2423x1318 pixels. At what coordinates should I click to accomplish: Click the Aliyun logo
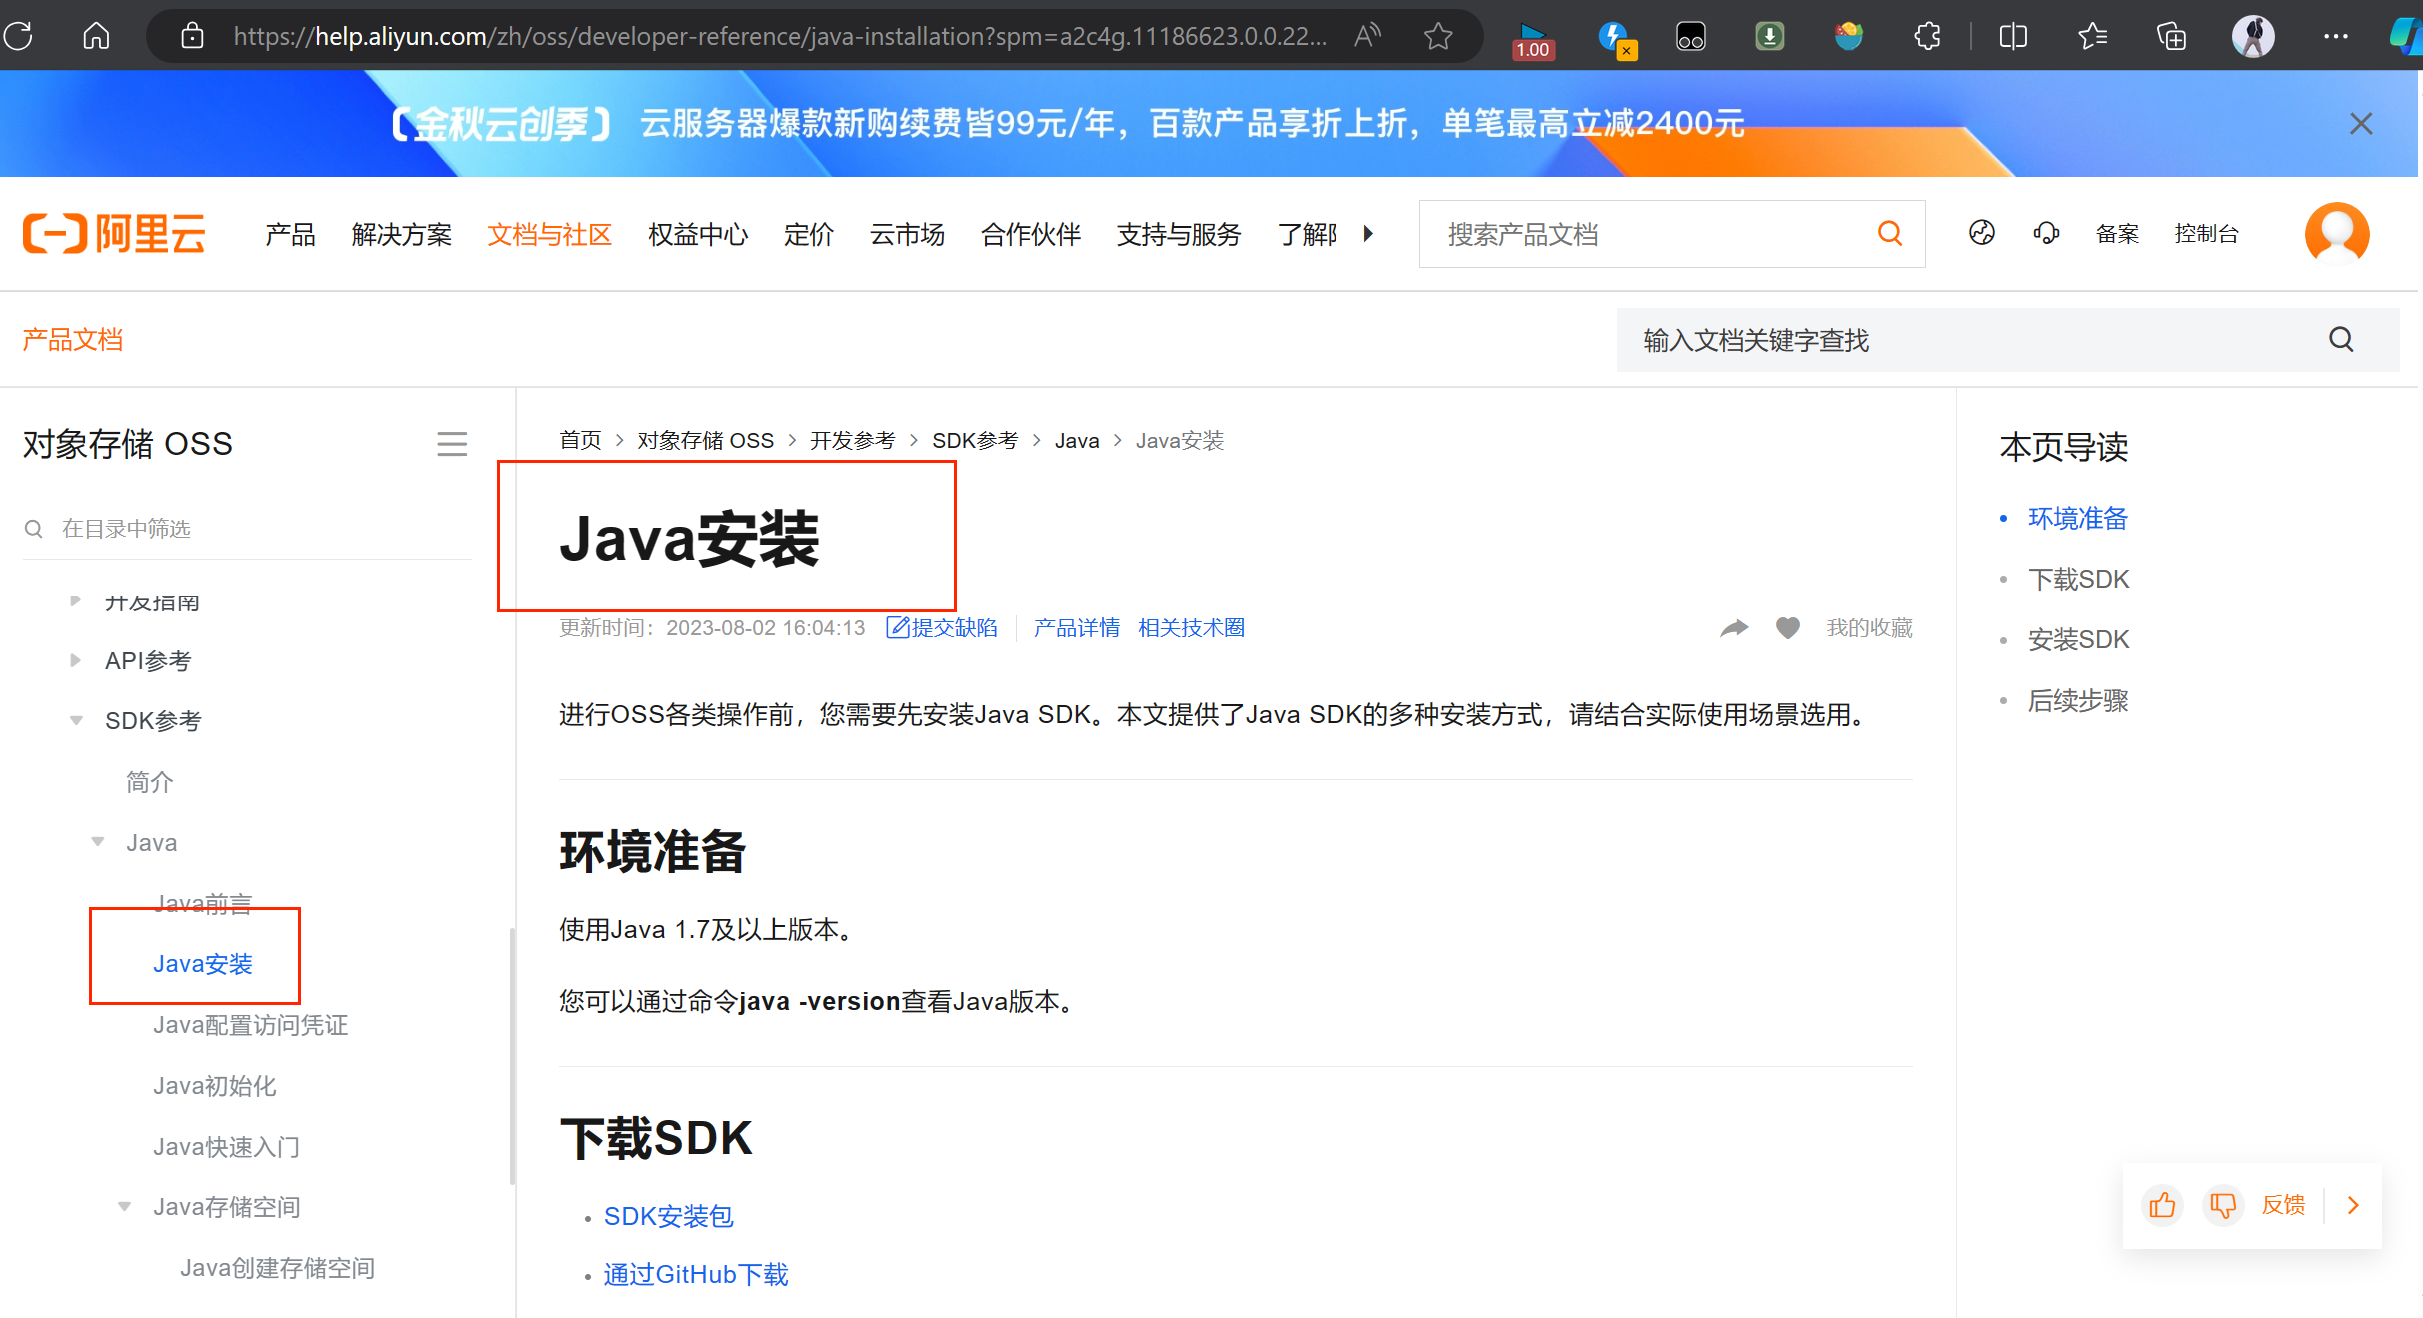coord(114,234)
